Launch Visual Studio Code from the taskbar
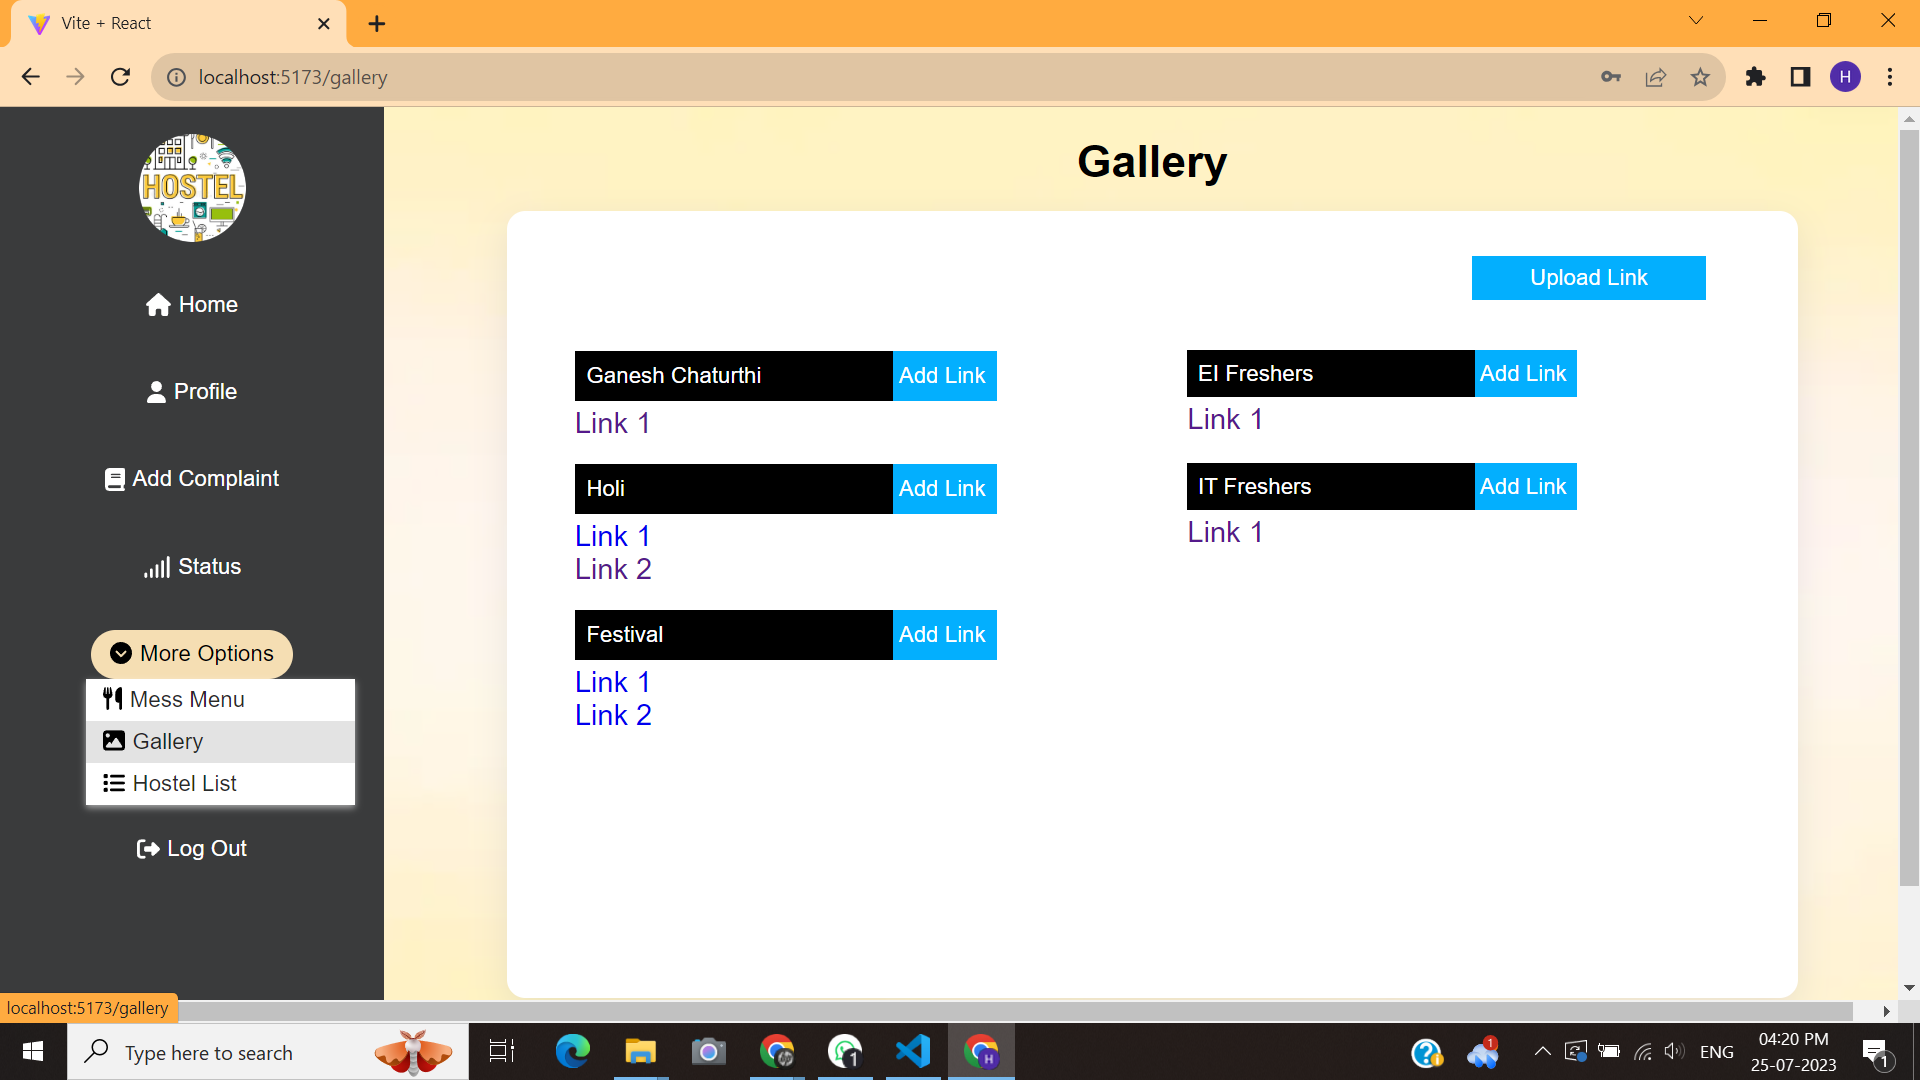This screenshot has width=1920, height=1080. 912,1051
